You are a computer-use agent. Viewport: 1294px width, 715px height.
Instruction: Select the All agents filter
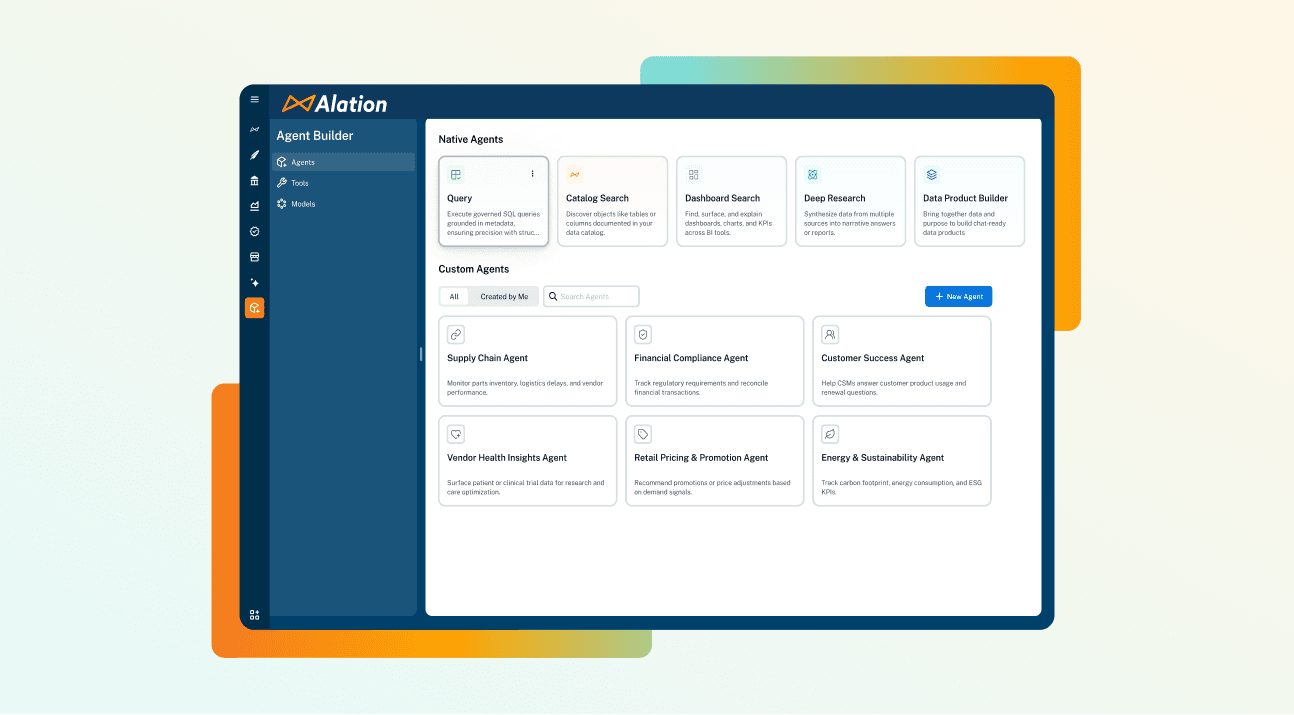tap(455, 296)
